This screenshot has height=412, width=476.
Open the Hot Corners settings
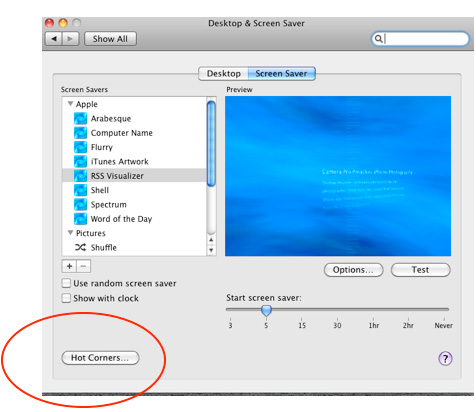[100, 358]
